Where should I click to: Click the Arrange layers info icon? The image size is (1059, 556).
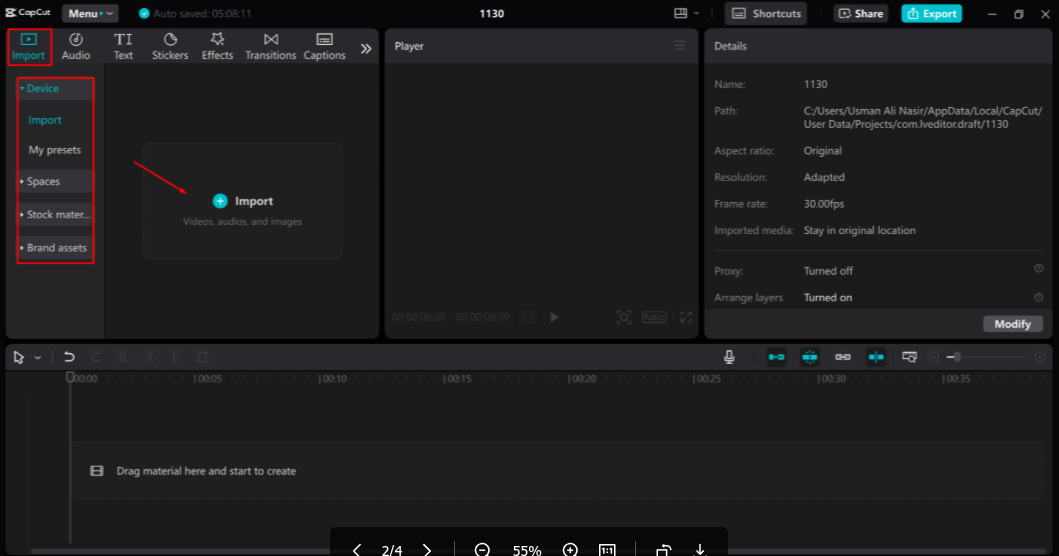tap(1039, 297)
